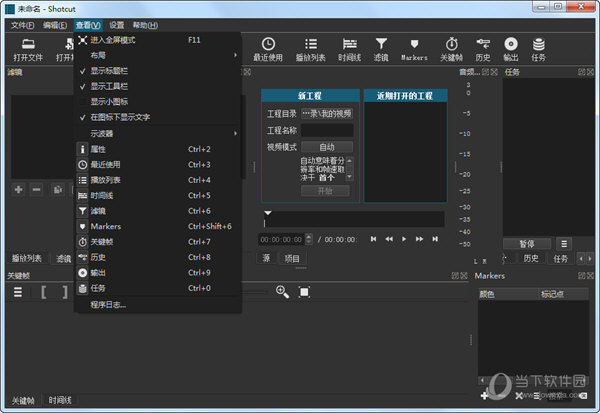Expand the 布局 submenu
This screenshot has width=600, height=413.
(157, 56)
